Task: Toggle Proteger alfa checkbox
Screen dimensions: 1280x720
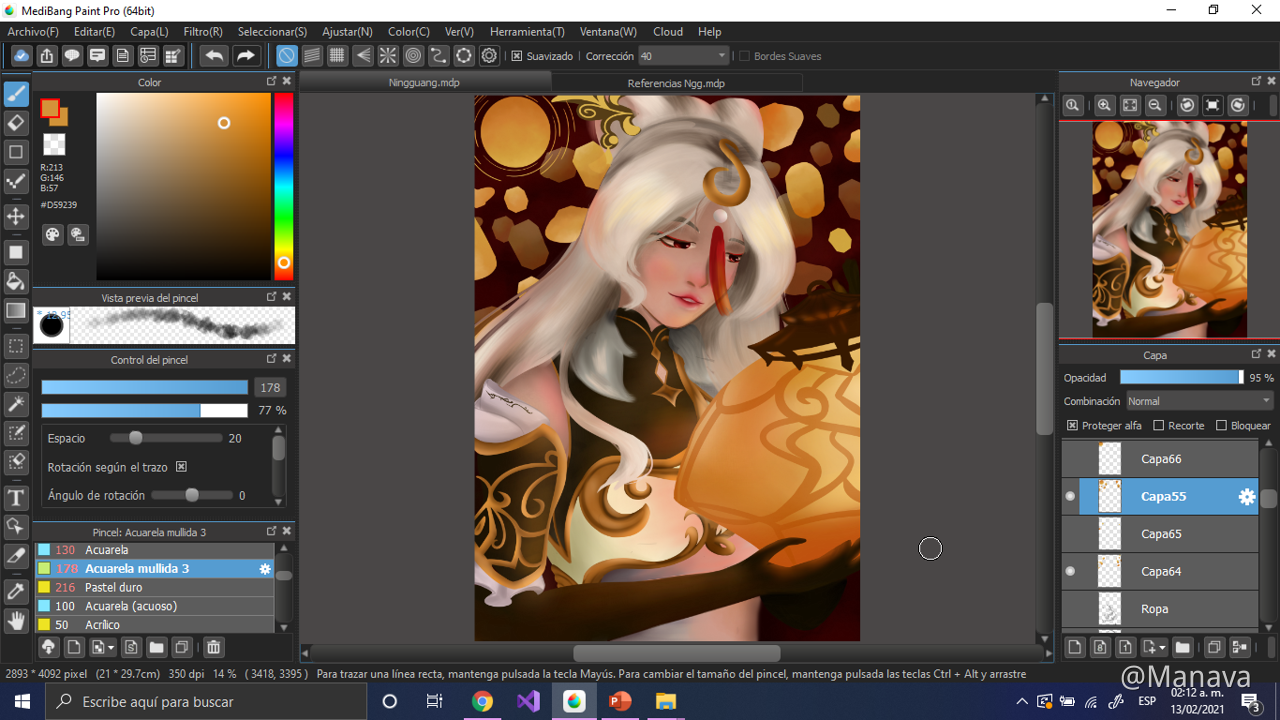Action: pos(1072,426)
